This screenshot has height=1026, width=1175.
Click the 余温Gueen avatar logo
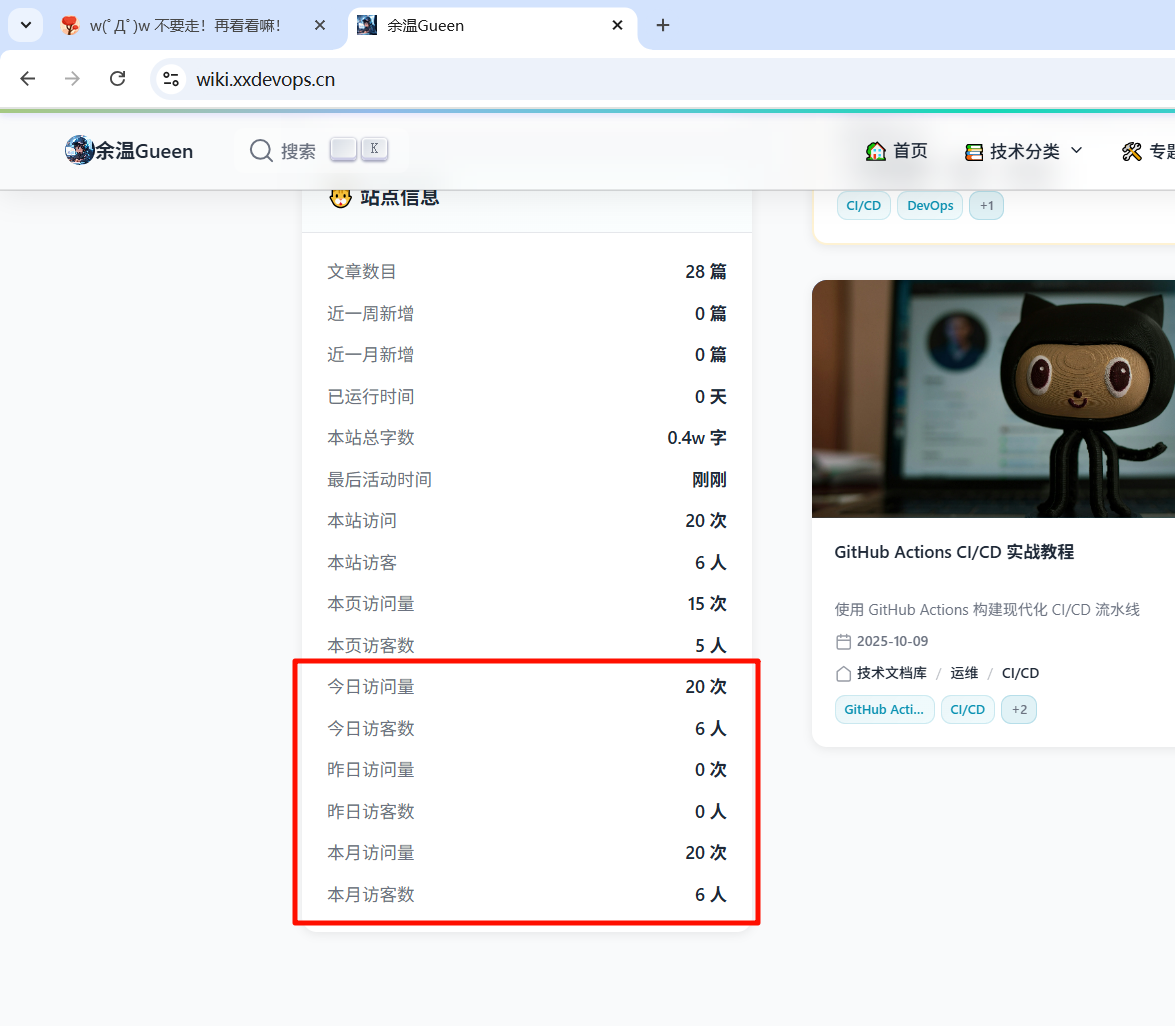[79, 151]
